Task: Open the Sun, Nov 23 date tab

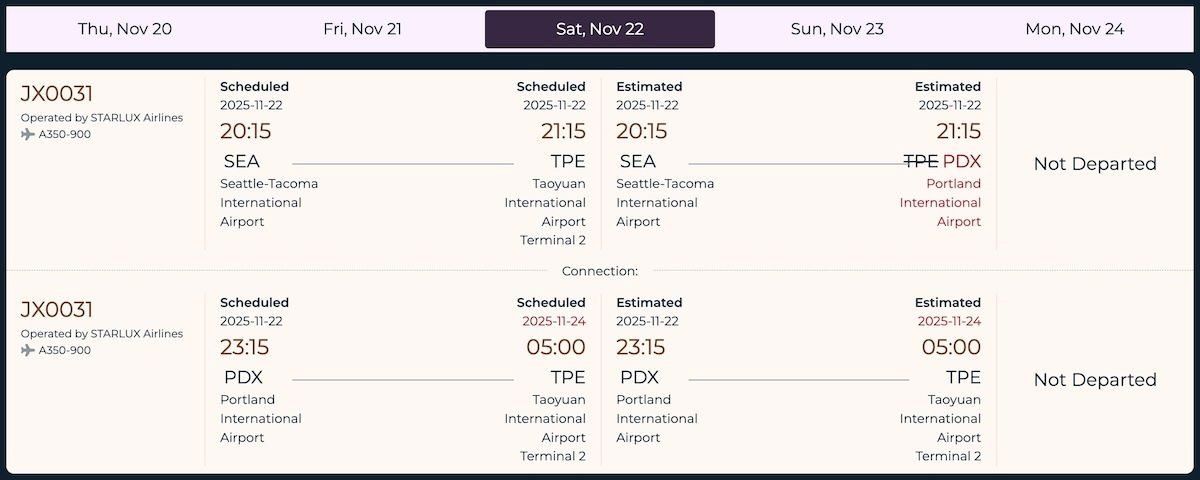Action: pyautogui.click(x=837, y=29)
